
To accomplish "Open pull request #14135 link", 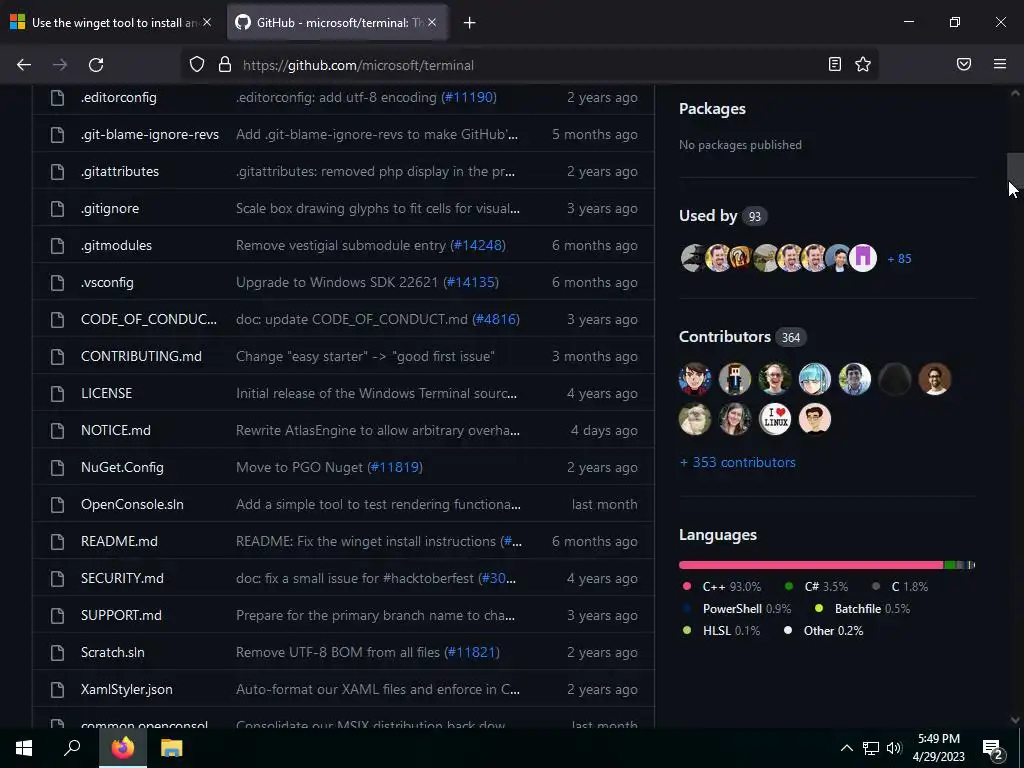I will (471, 282).
